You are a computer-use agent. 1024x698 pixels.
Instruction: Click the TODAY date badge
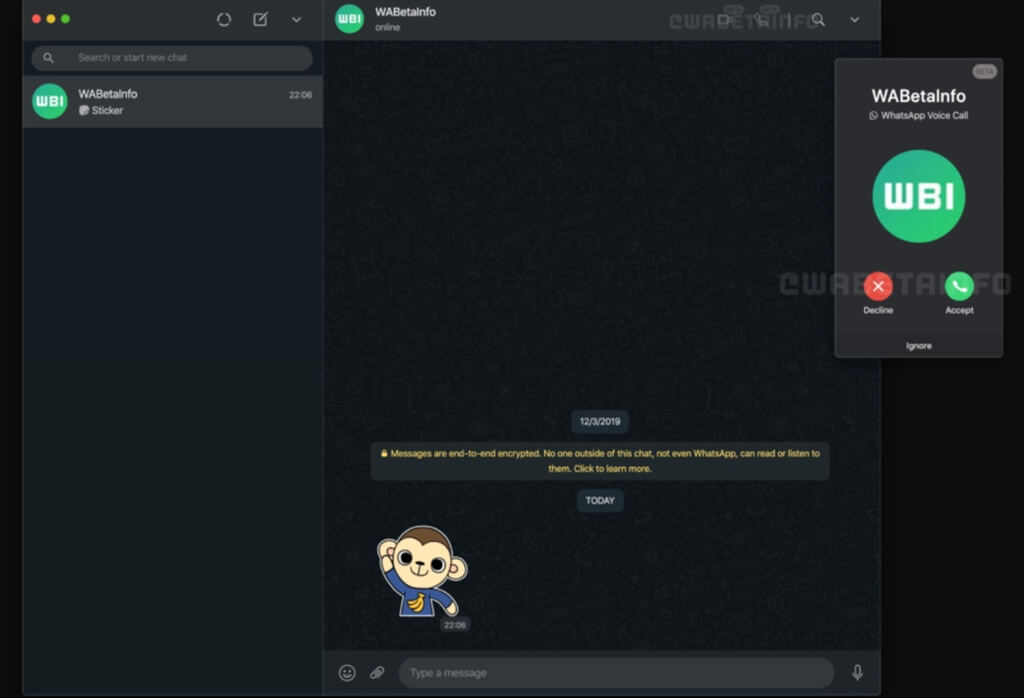coord(600,500)
